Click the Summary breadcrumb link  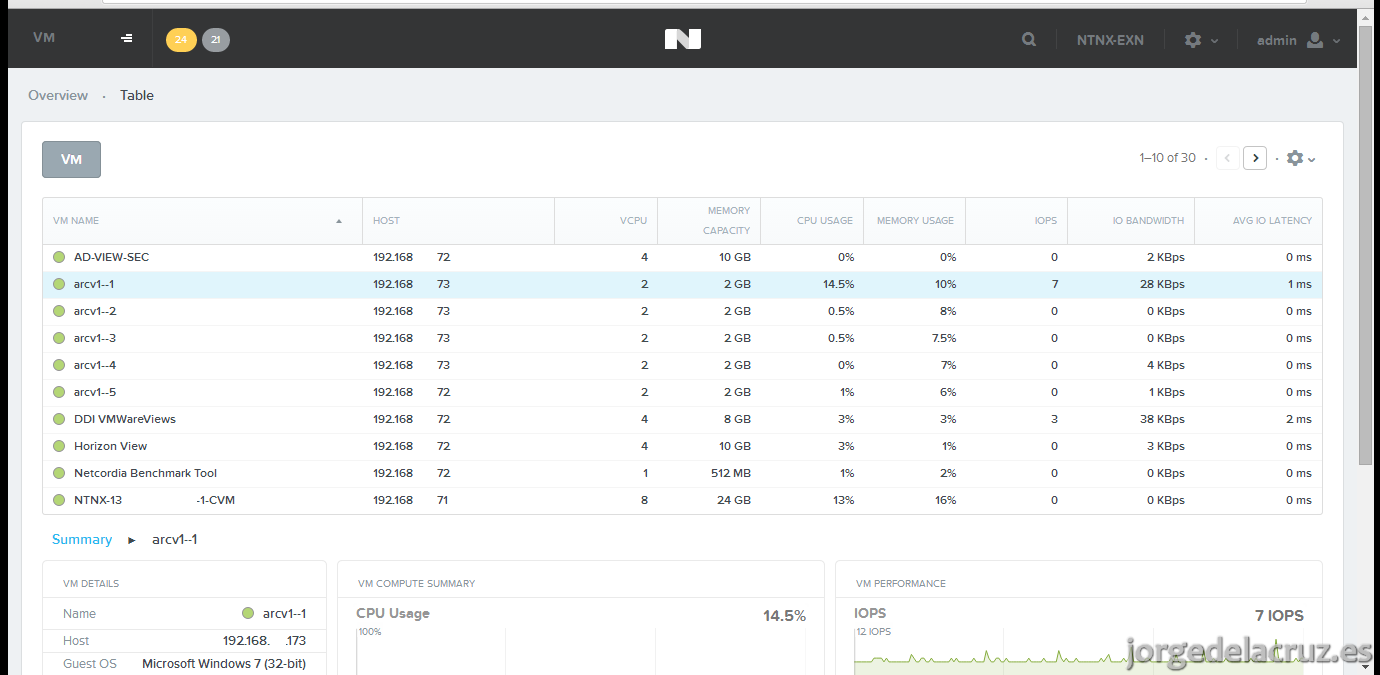tap(82, 539)
